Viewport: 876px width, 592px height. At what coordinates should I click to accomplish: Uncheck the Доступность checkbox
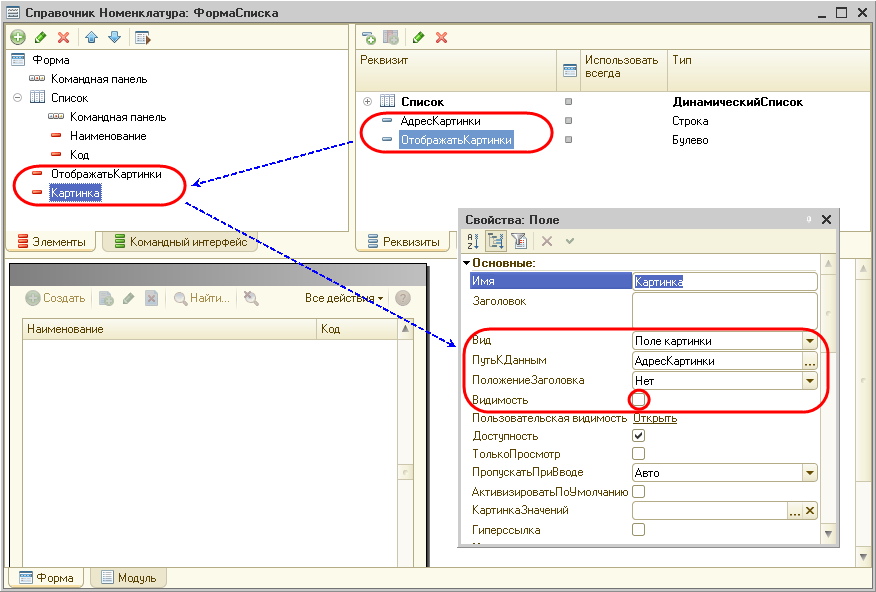point(639,436)
